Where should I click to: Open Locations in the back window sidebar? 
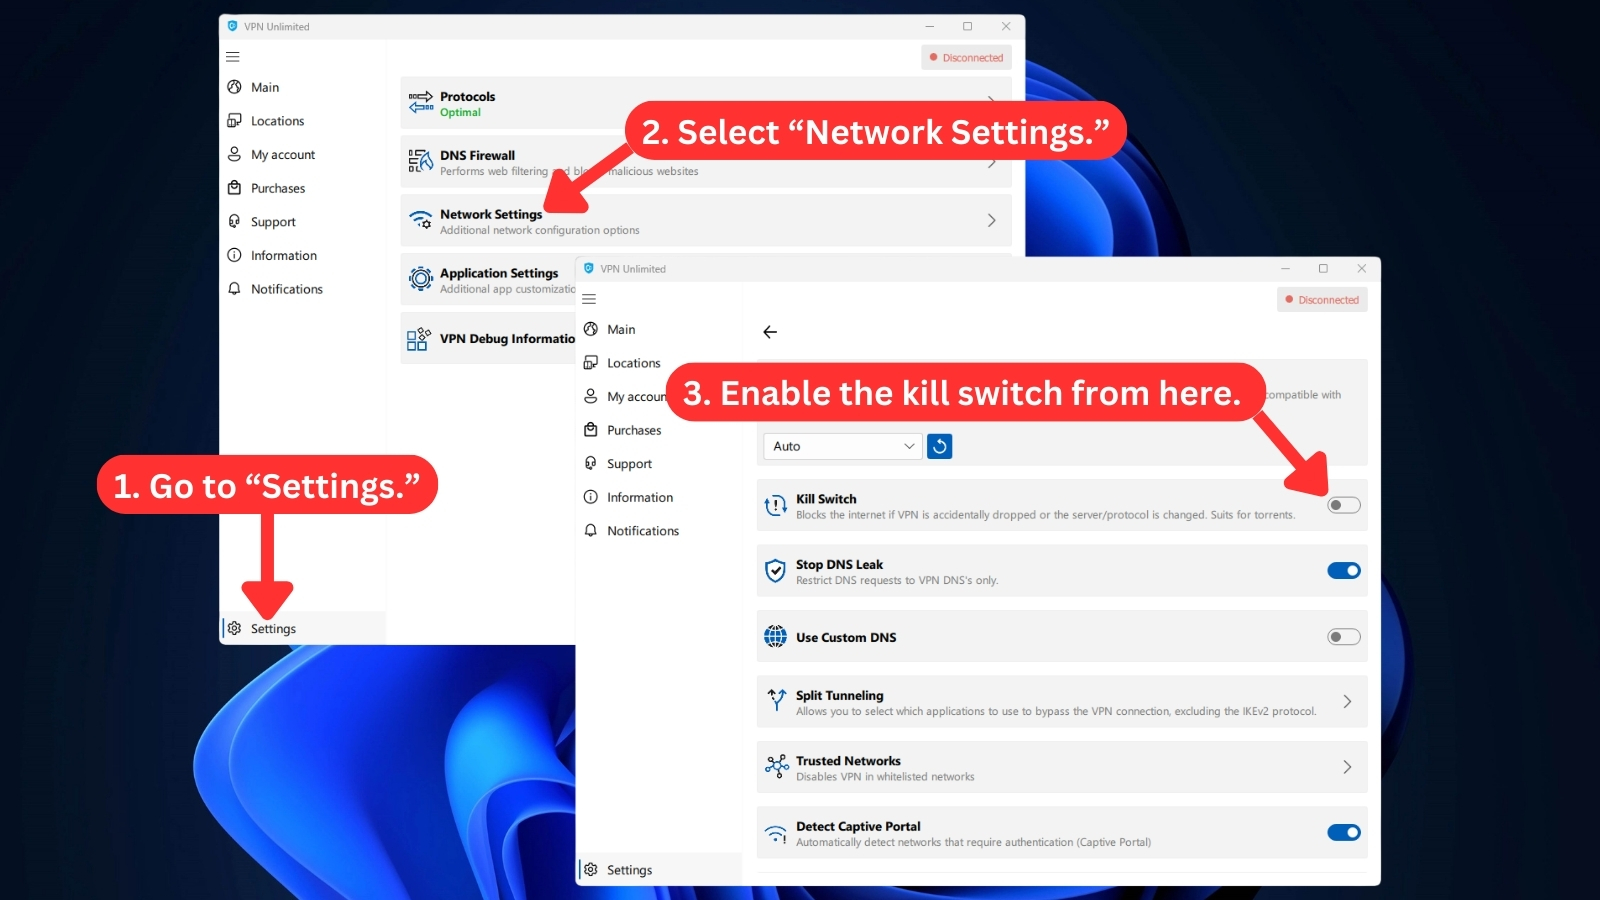pos(277,121)
